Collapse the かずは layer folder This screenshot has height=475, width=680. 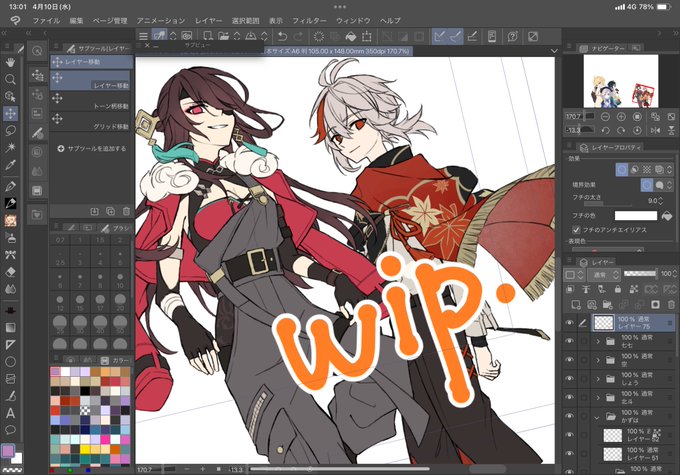(x=598, y=417)
